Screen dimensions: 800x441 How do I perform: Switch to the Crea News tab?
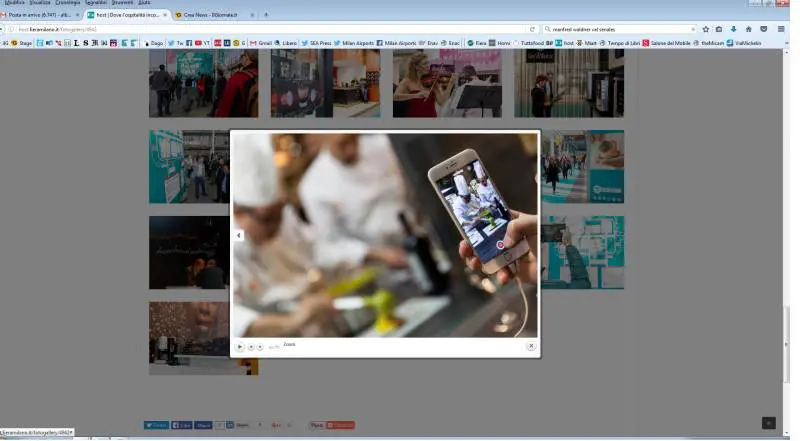pos(210,15)
